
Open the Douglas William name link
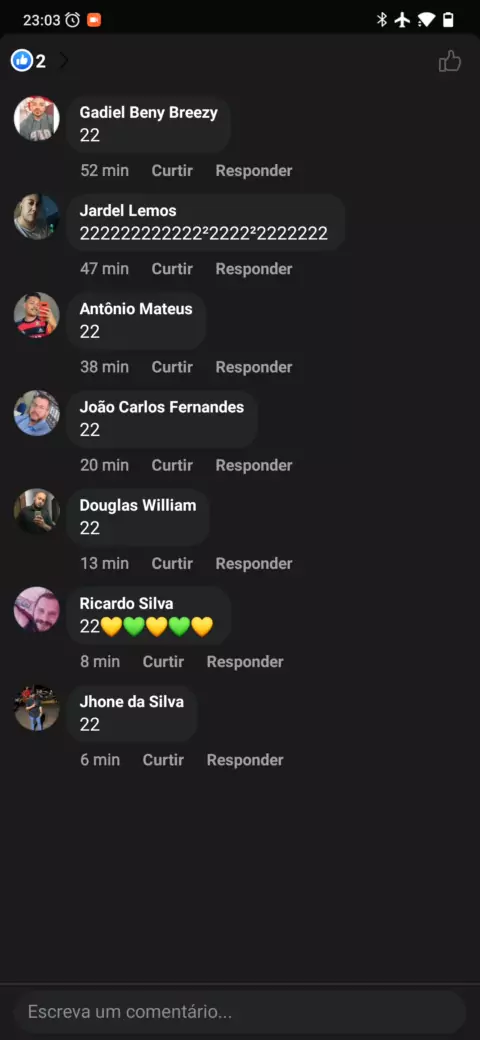point(138,505)
